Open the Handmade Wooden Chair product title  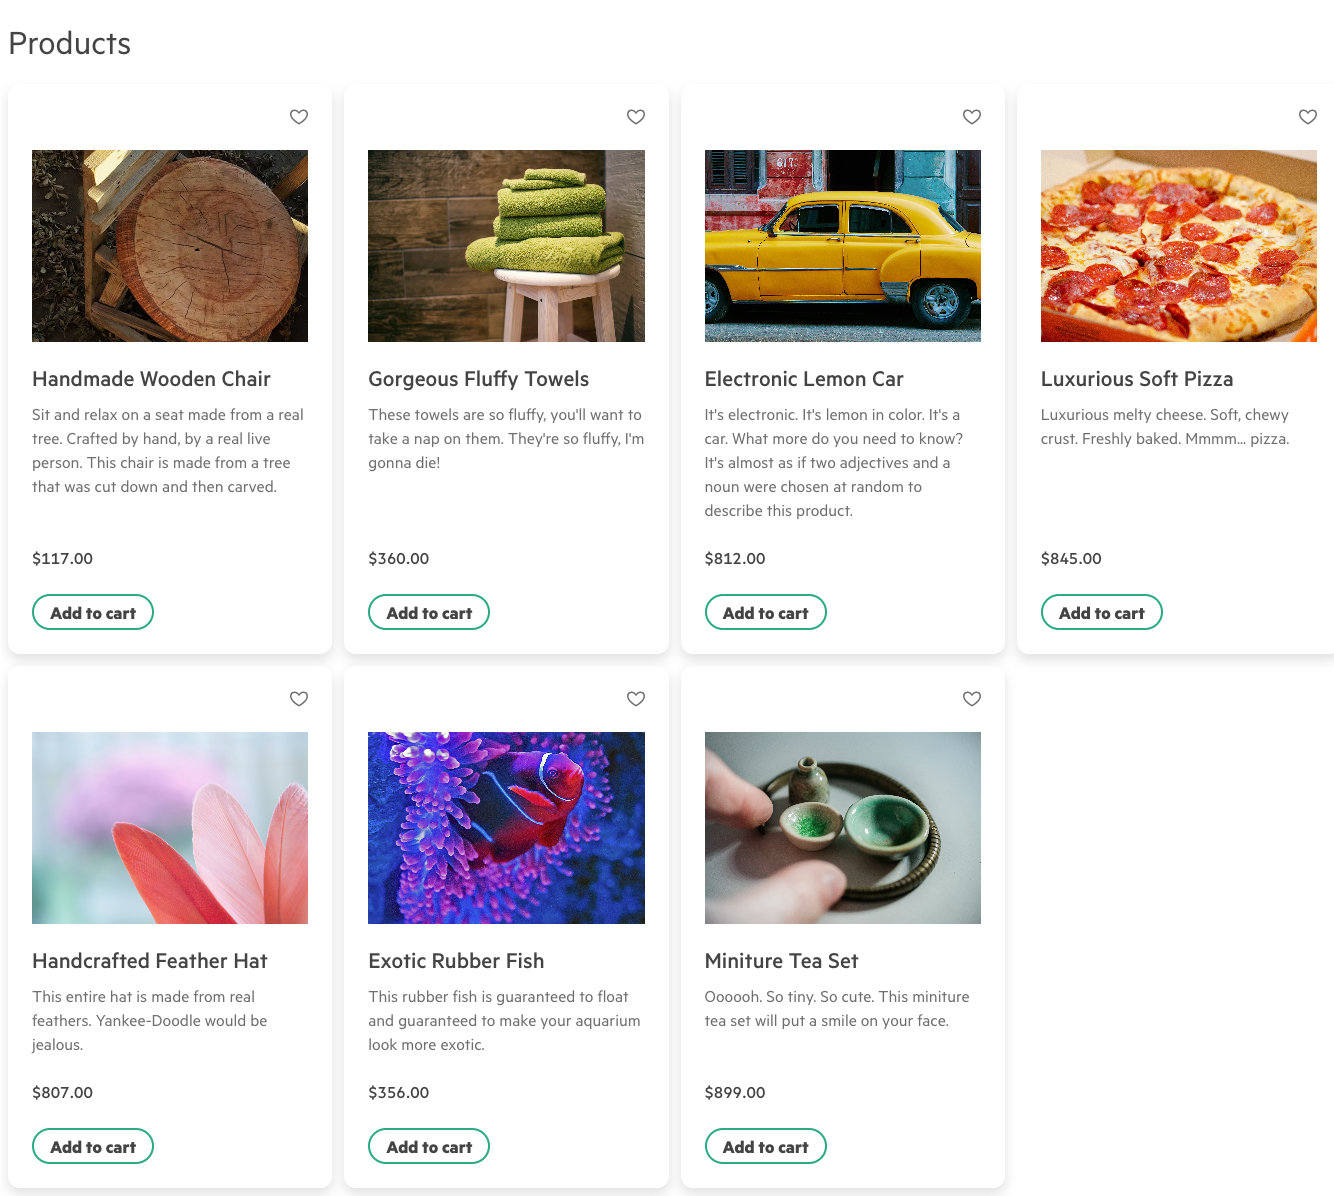(151, 379)
